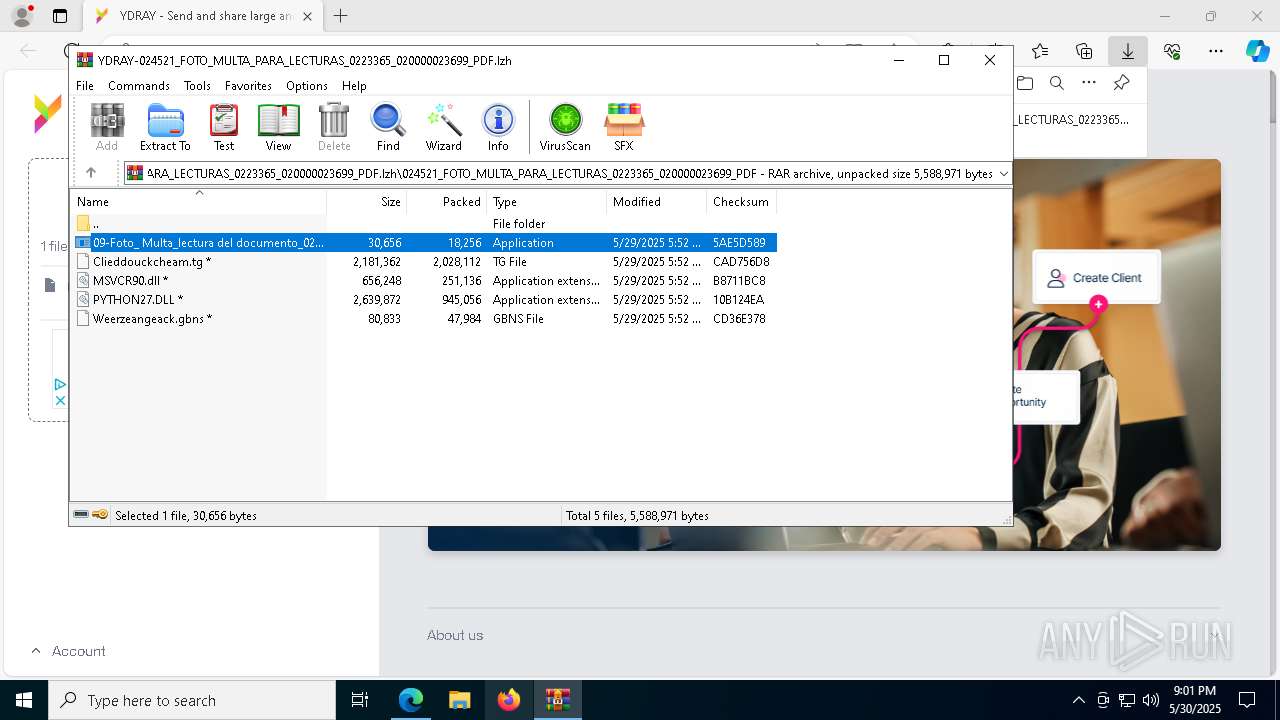Image resolution: width=1280 pixels, height=720 pixels.
Task: Click the password key icon in status bar
Action: click(x=100, y=515)
